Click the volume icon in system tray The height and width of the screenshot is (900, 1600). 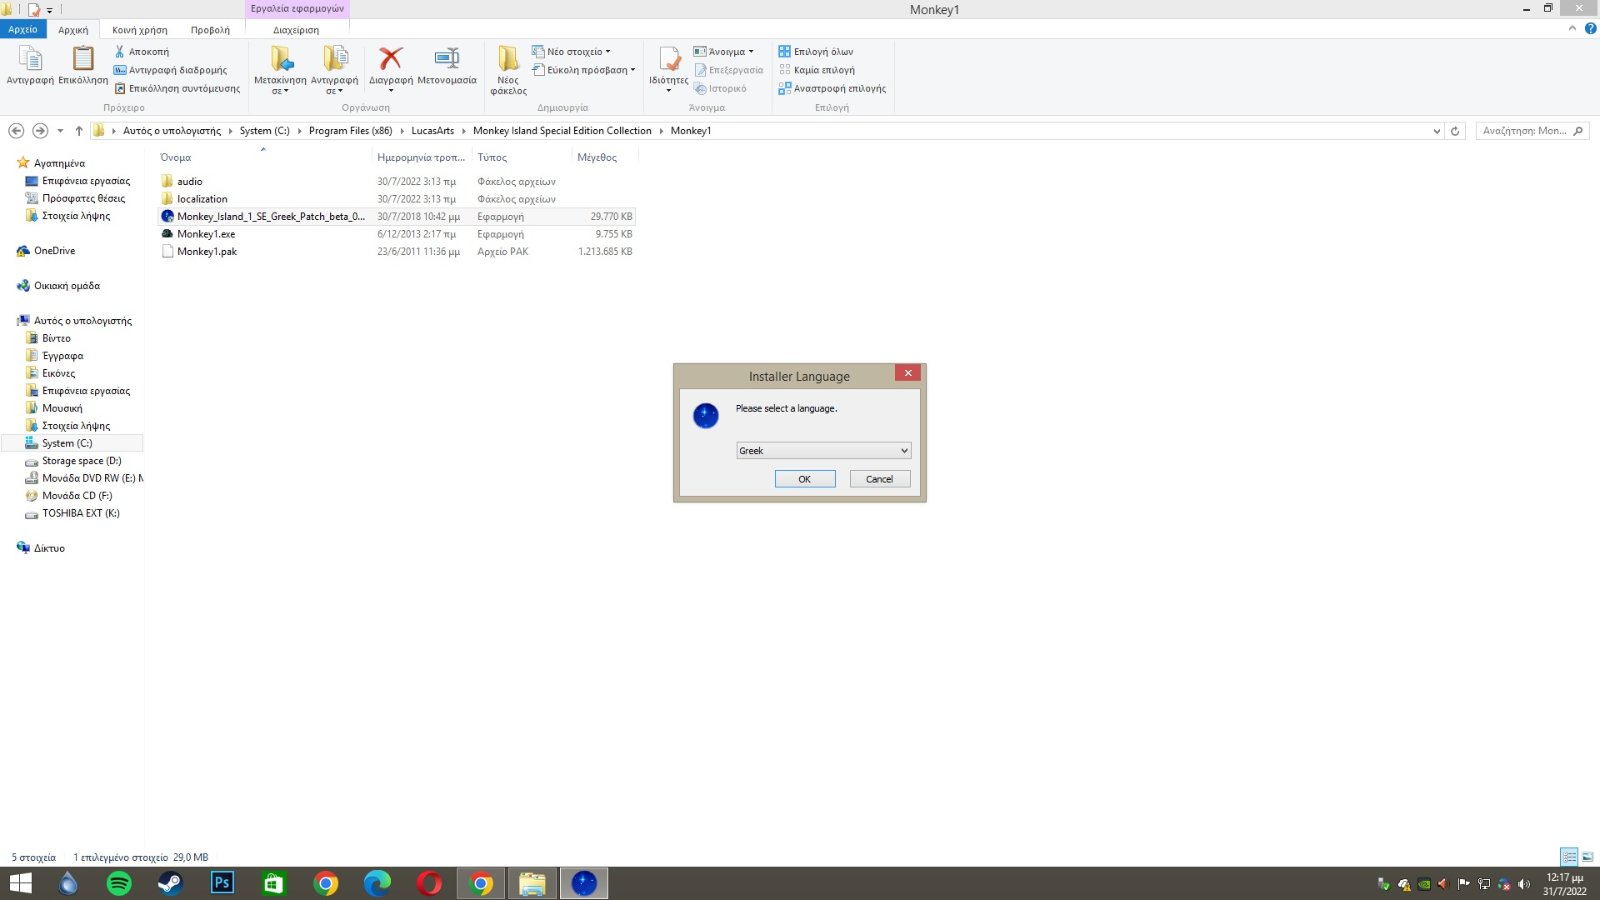[x=1524, y=884]
